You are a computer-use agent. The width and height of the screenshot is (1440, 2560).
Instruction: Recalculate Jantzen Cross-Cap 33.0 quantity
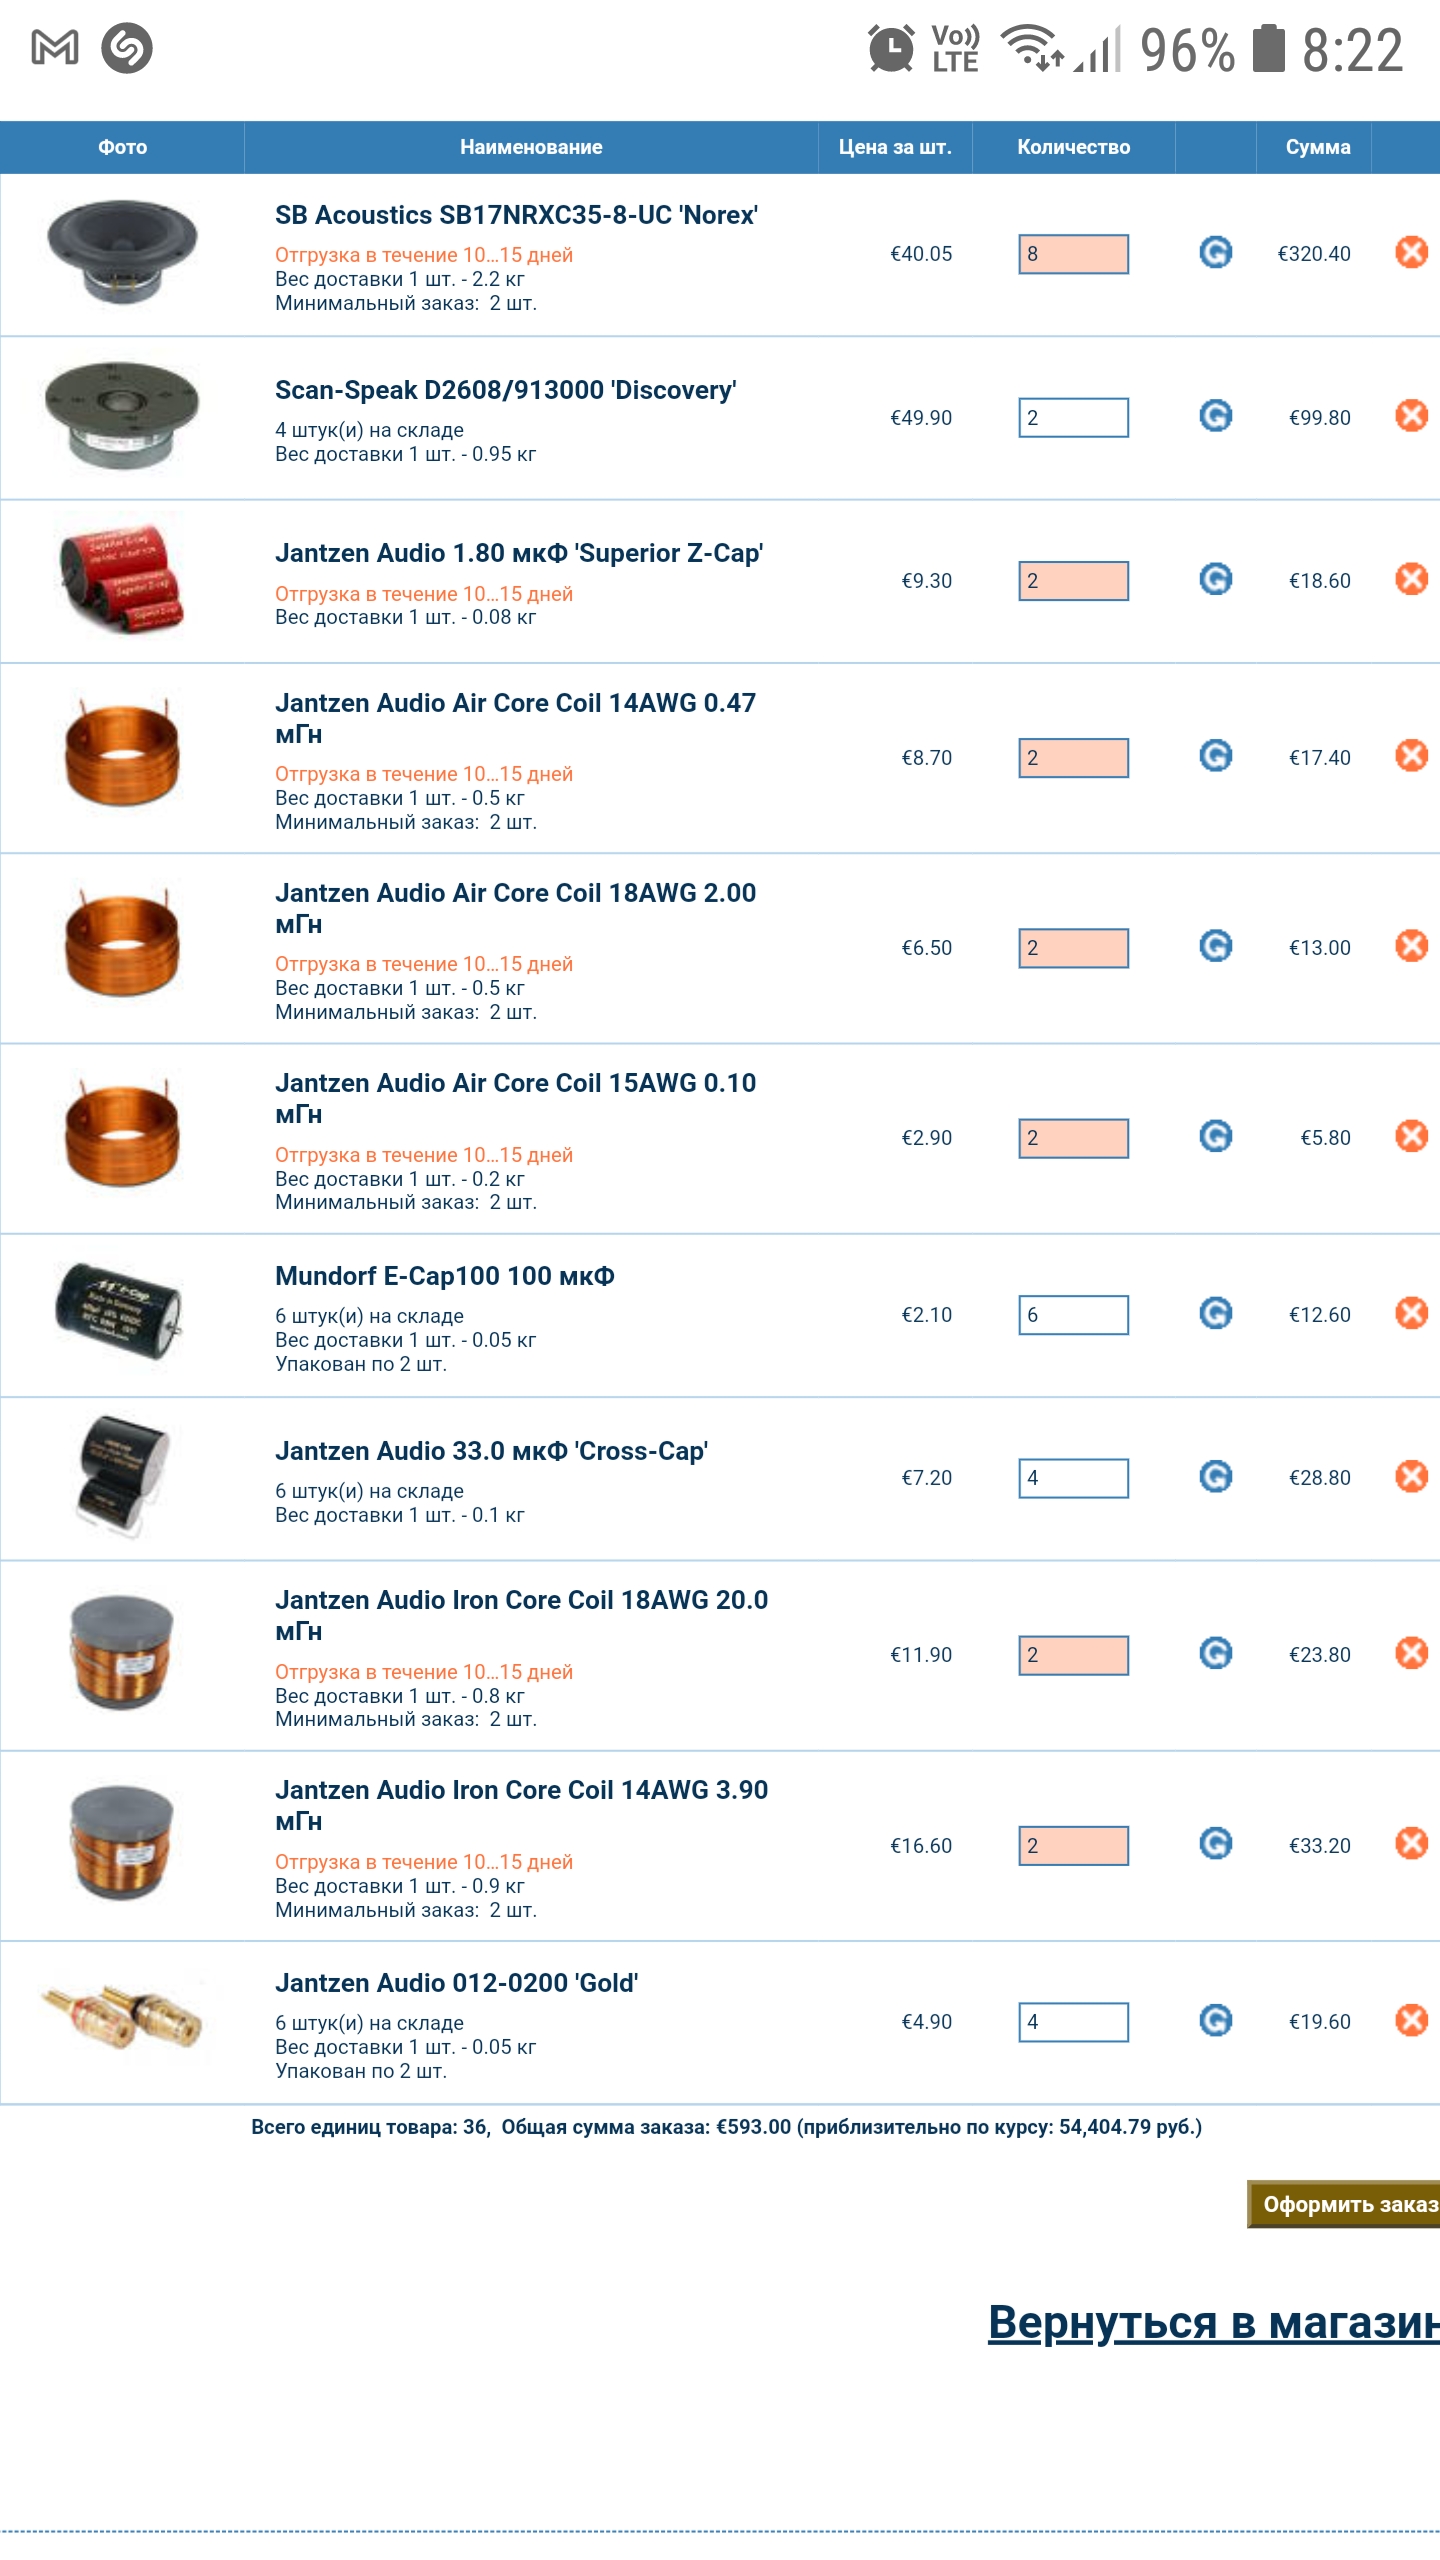click(1215, 1476)
